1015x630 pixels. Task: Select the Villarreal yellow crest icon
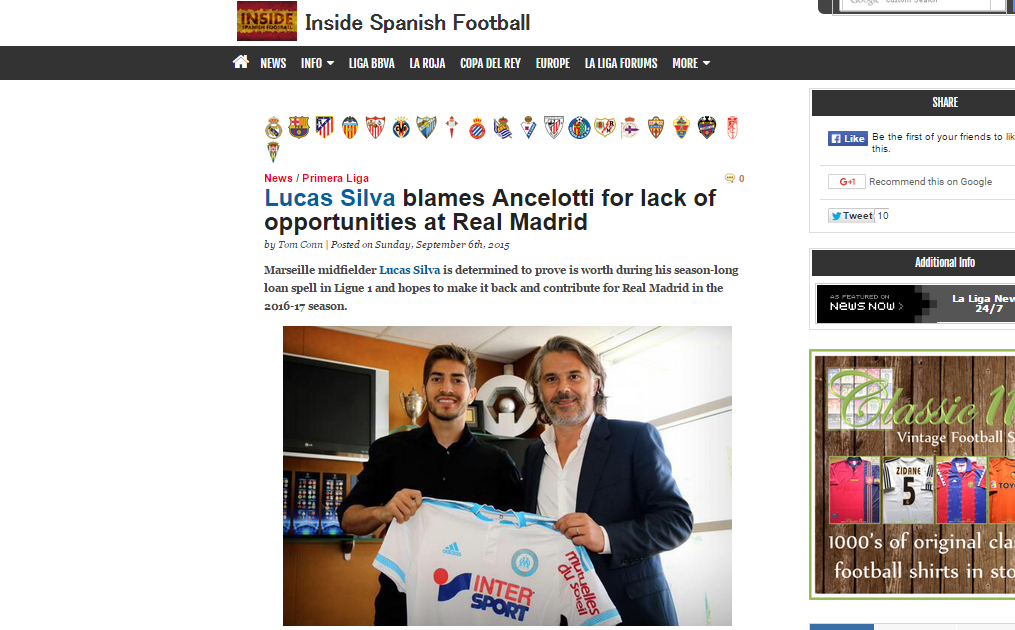click(x=401, y=128)
